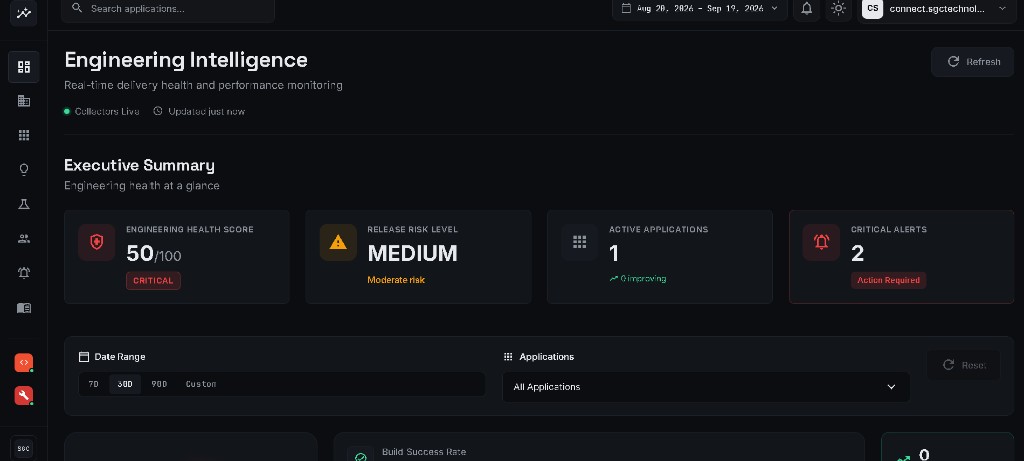Click the 0 improving indicator
Viewport: 1024px width, 461px height.
pyautogui.click(x=637, y=279)
